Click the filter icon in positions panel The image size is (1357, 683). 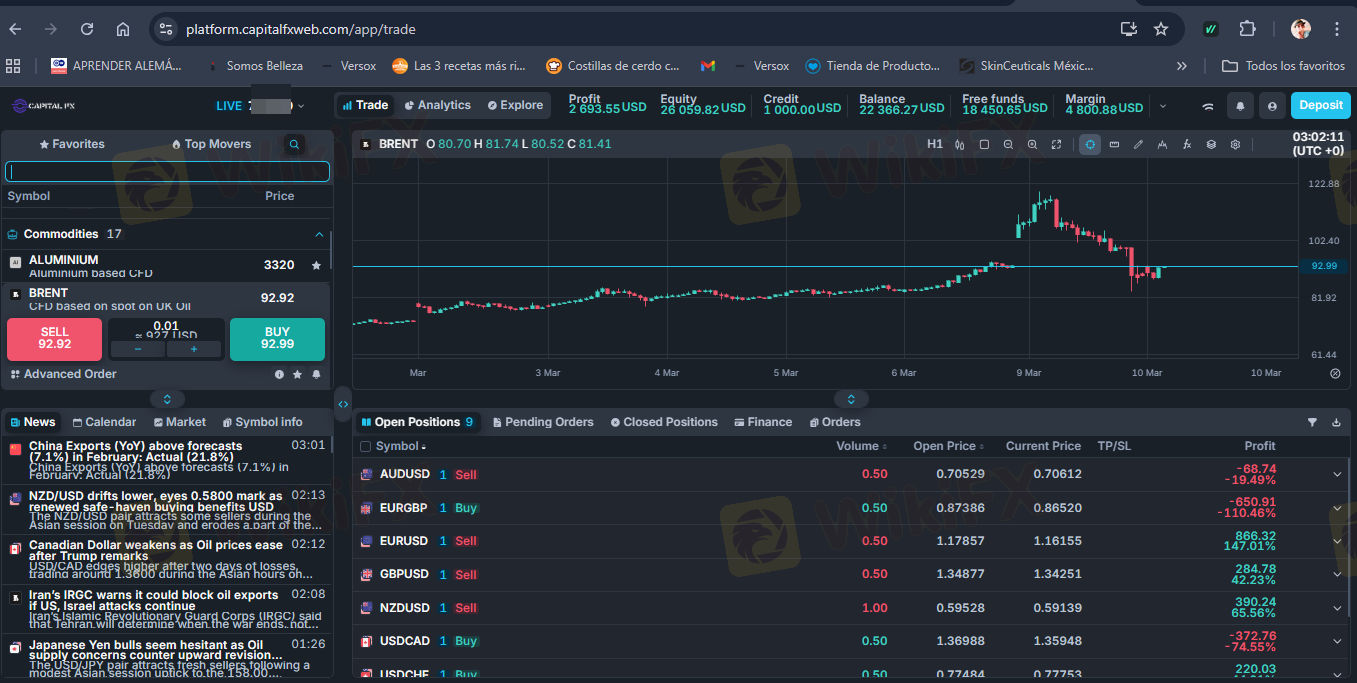[x=1312, y=422]
